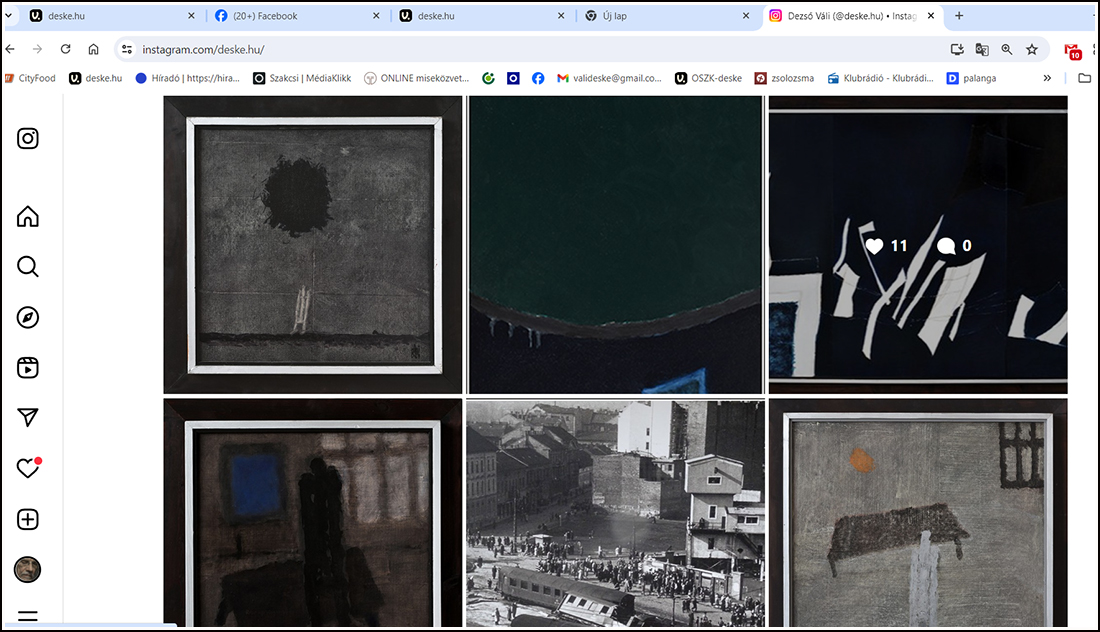Screen dimensions: 1100x632
Task: Open Reels from the sidebar
Action: [x=28, y=368]
